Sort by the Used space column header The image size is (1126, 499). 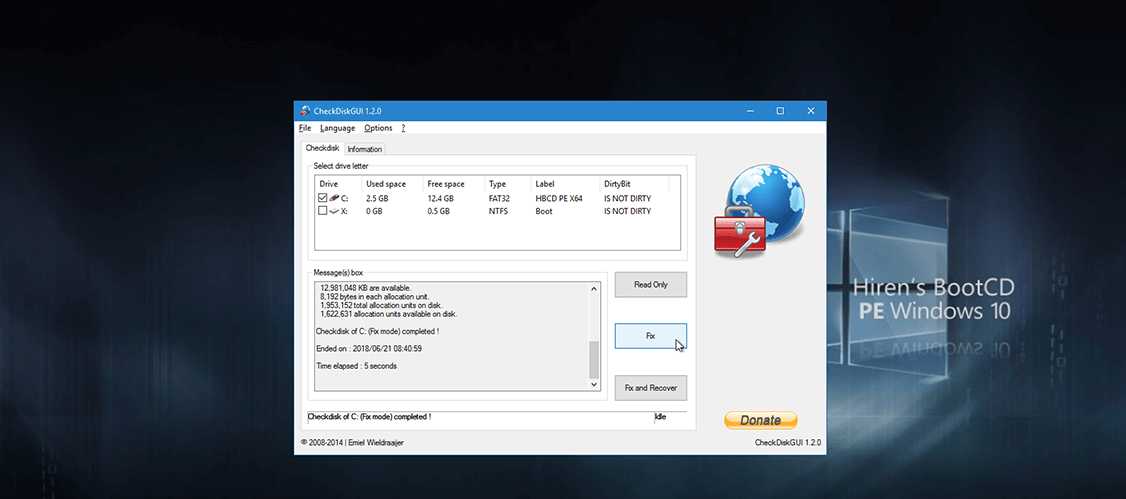[x=391, y=184]
